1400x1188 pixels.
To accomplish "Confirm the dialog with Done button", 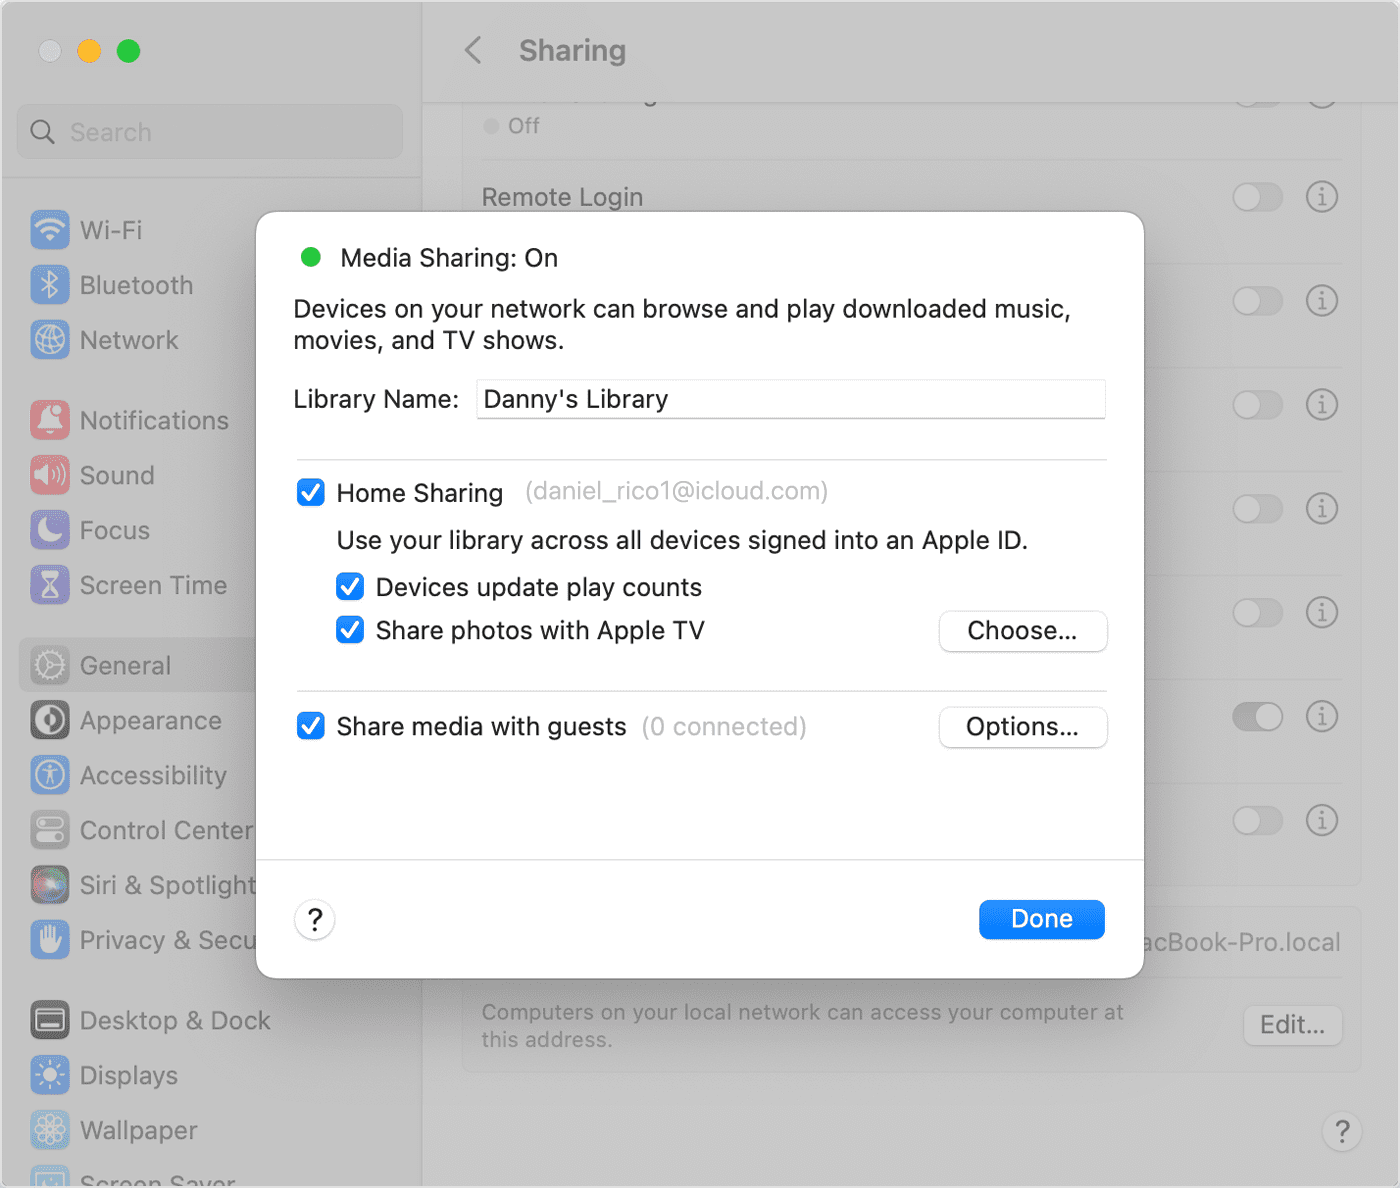I will pos(1042,919).
